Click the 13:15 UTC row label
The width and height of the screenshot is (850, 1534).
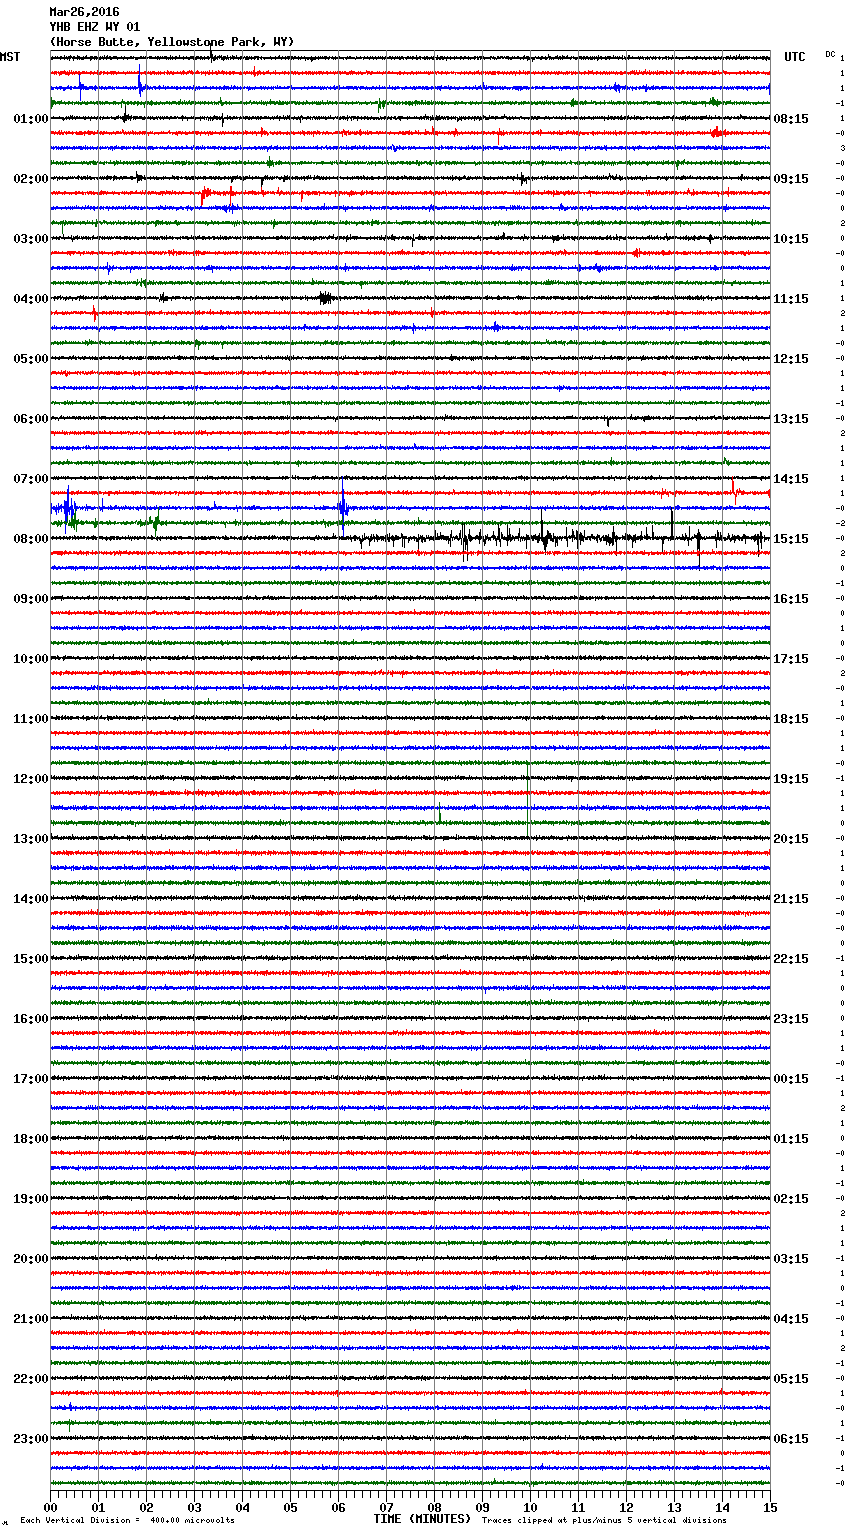[x=791, y=419]
